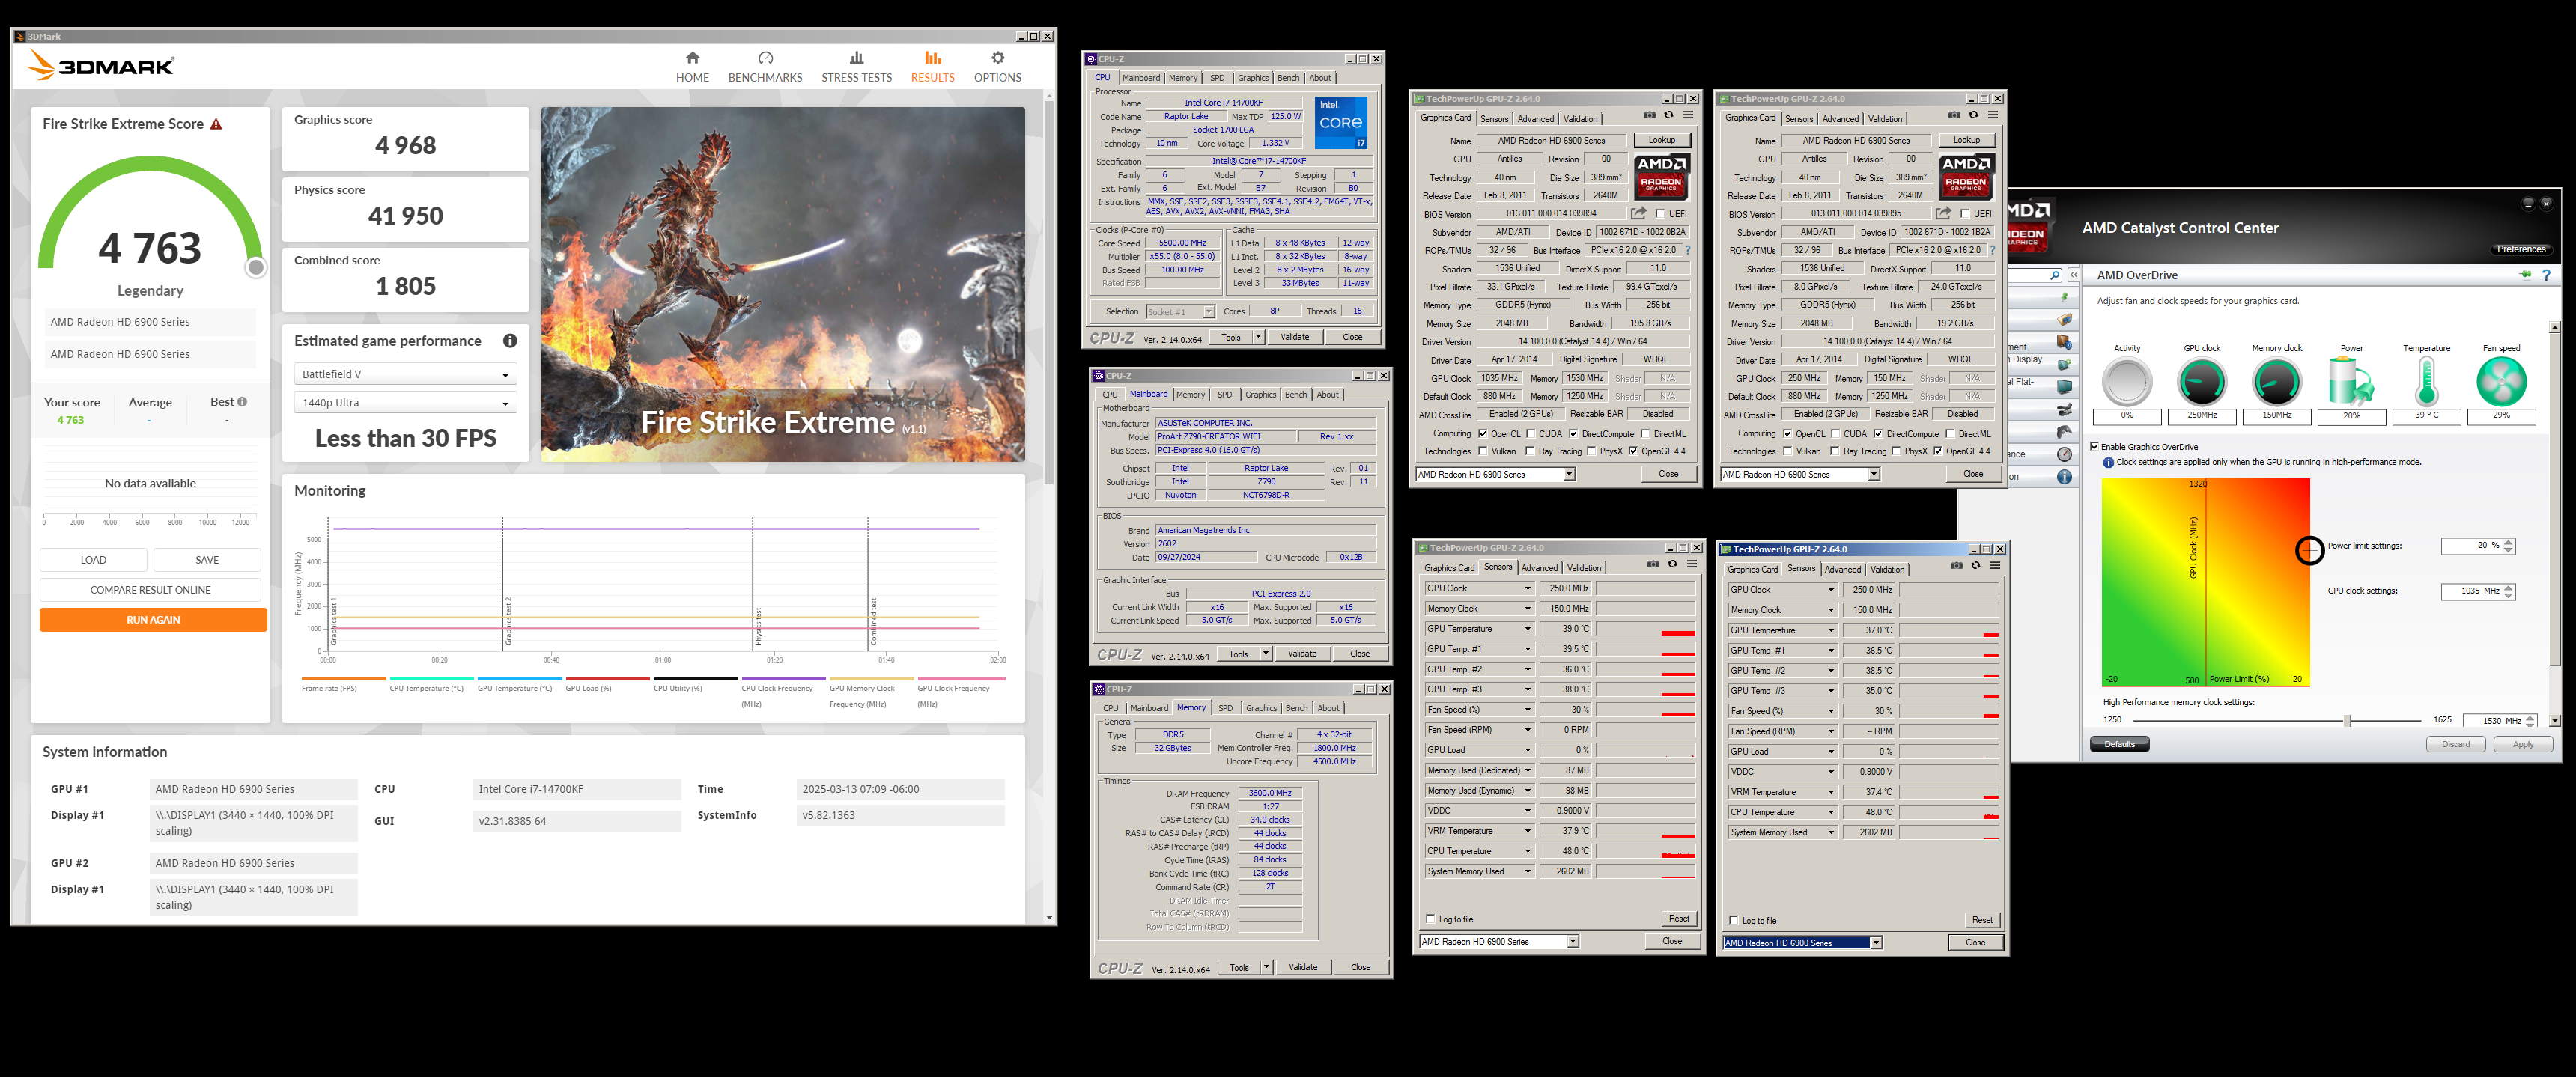The width and height of the screenshot is (2576, 1078).
Task: Click the Fan speed icon in OverDrive
Action: tap(2501, 382)
